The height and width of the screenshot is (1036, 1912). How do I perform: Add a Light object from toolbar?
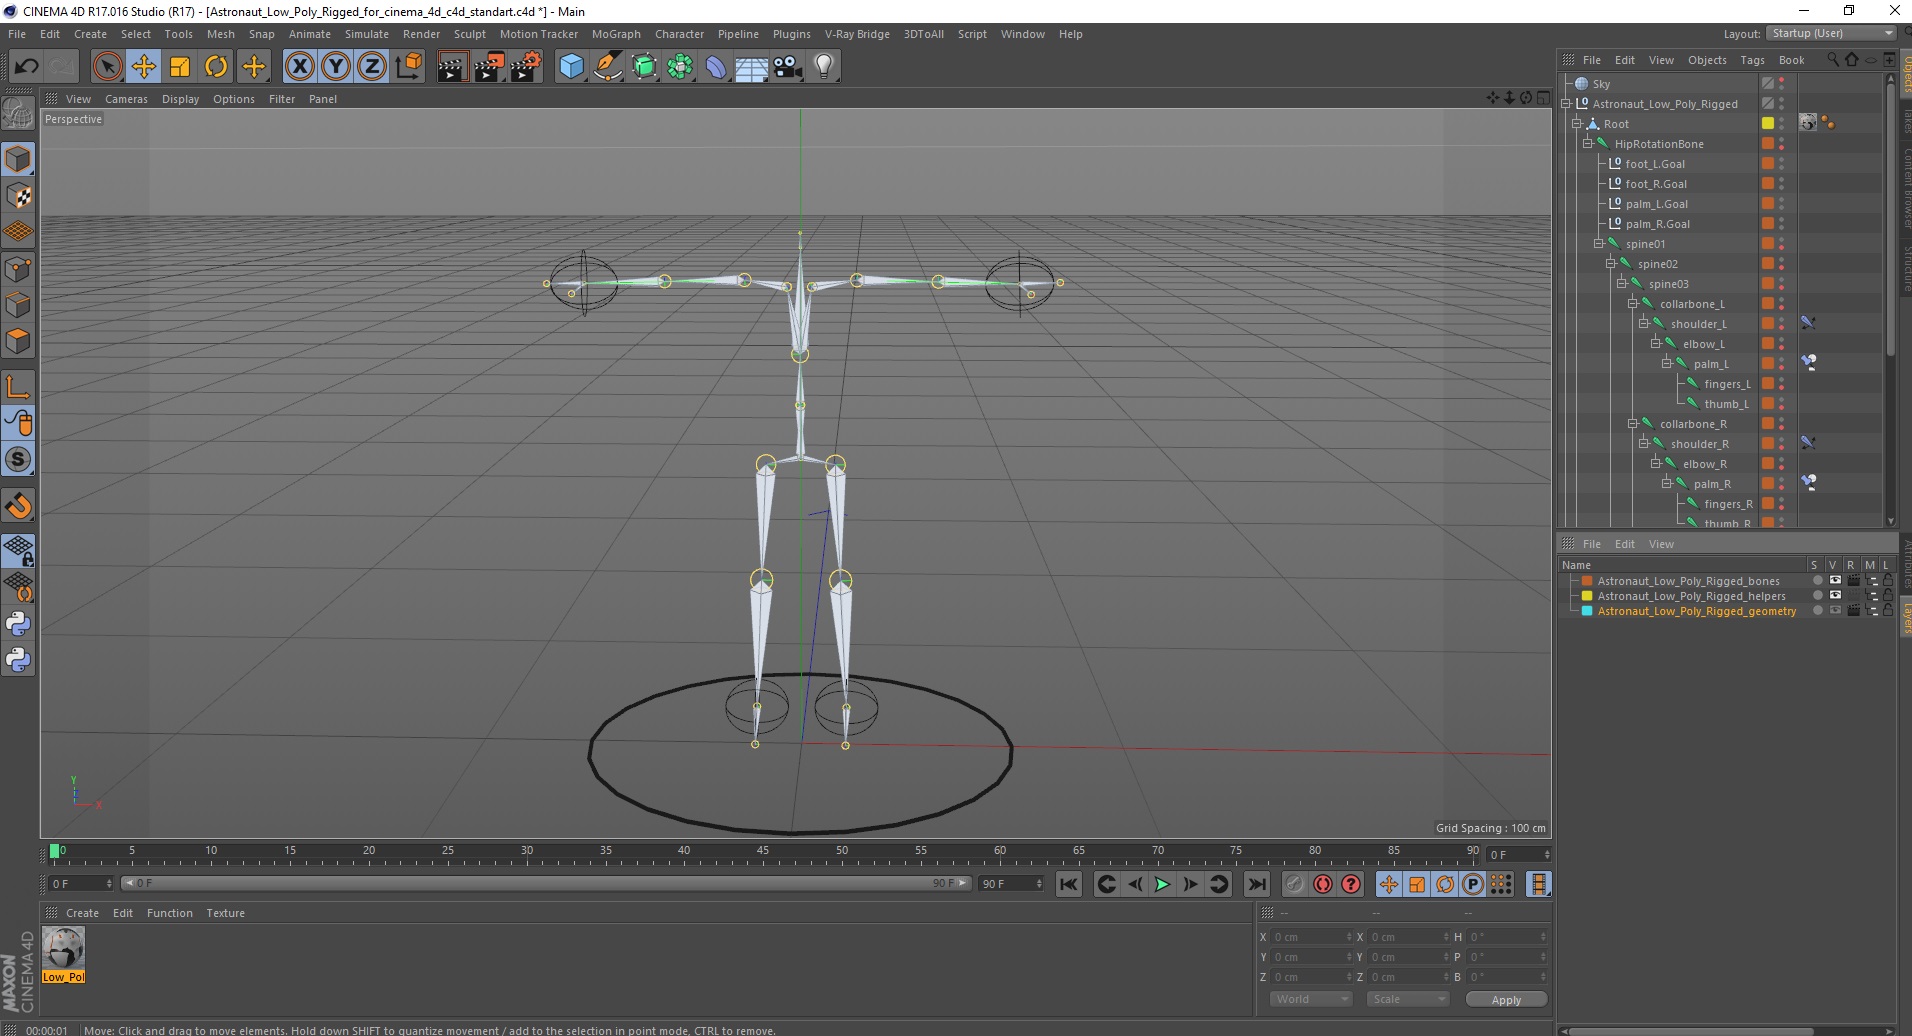tap(824, 67)
